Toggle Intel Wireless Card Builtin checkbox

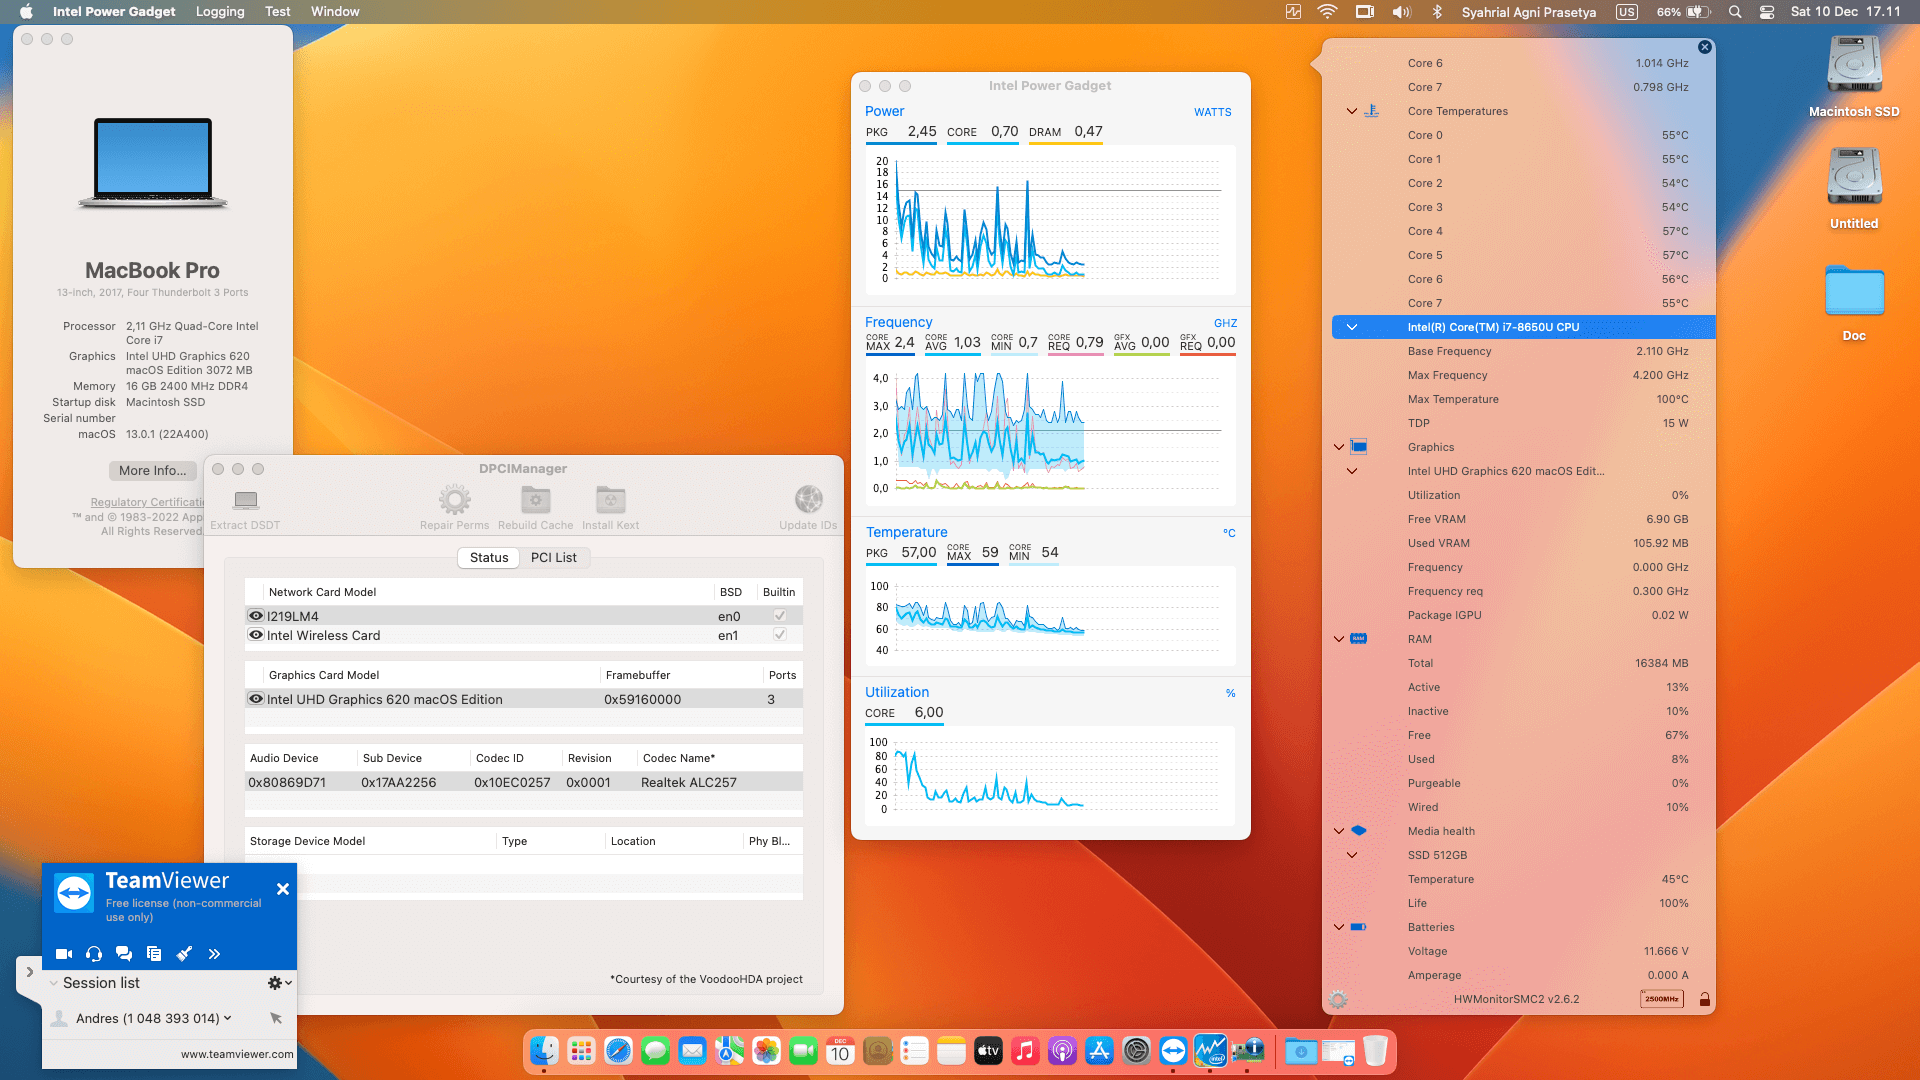point(780,635)
